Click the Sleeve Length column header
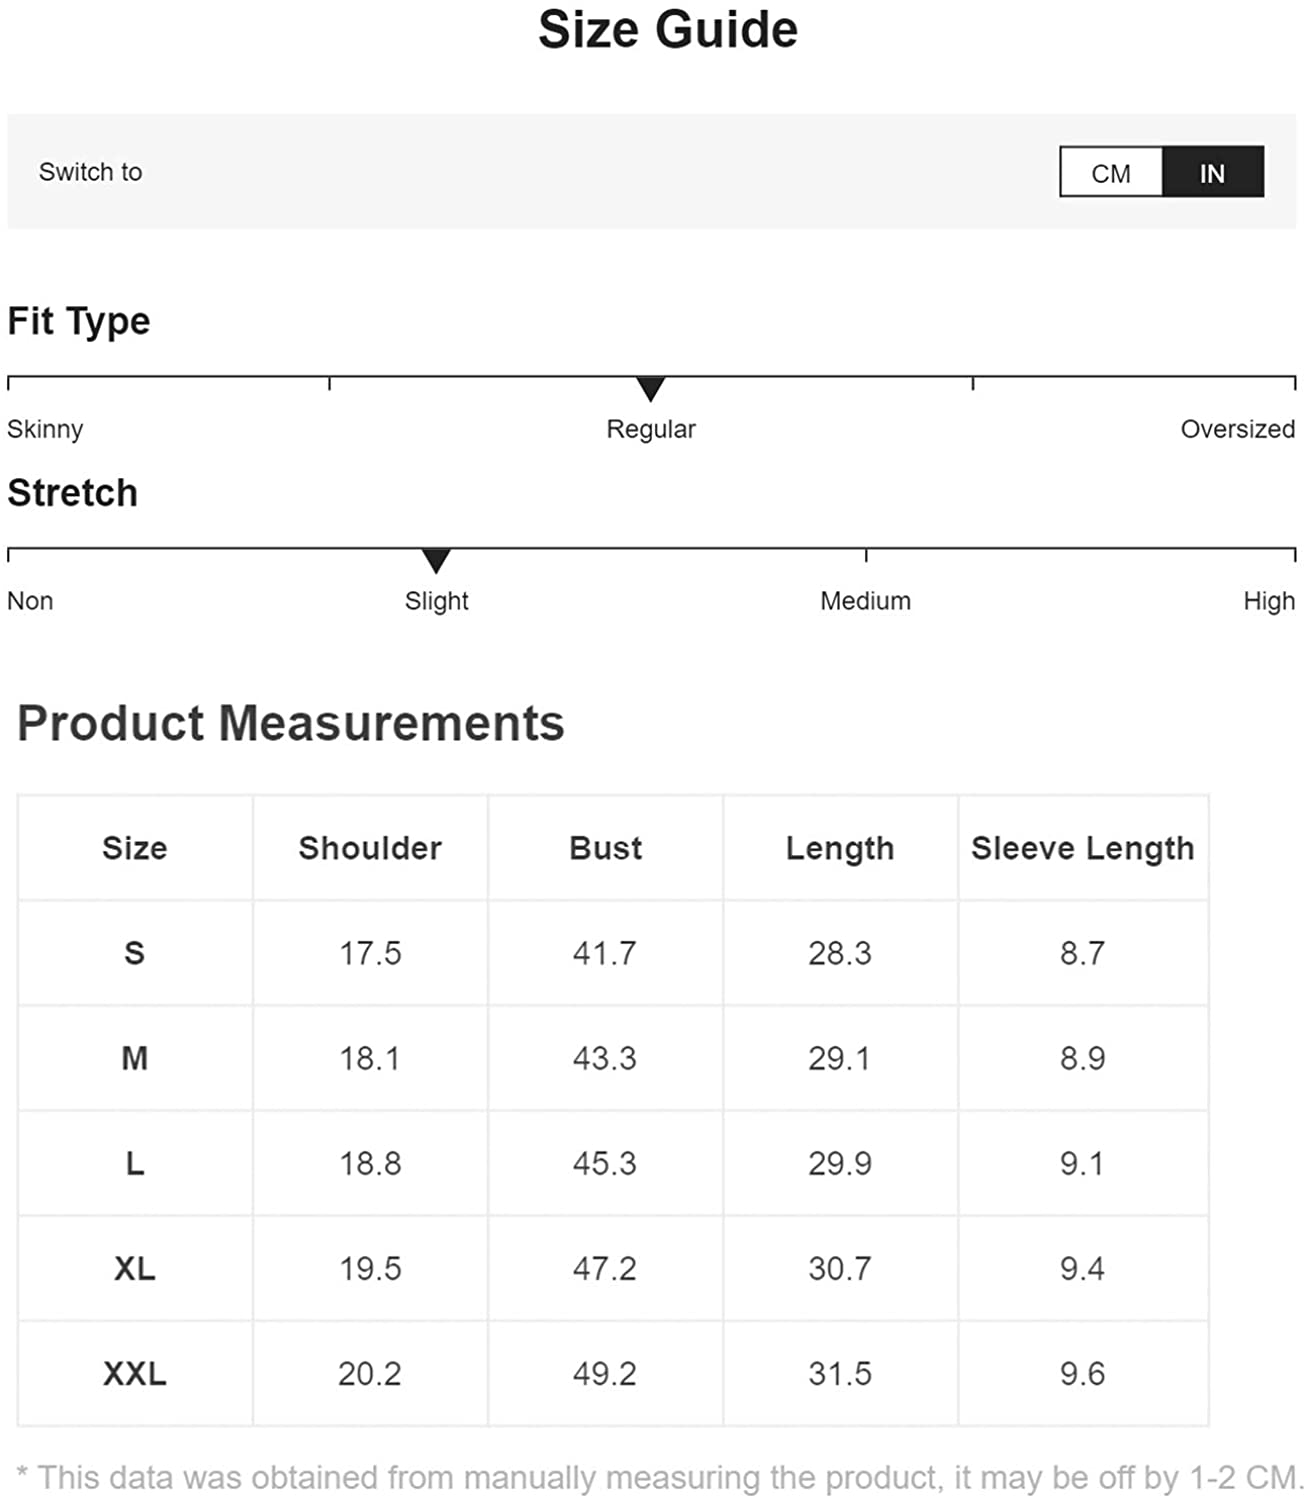1306x1500 pixels. coord(1083,848)
